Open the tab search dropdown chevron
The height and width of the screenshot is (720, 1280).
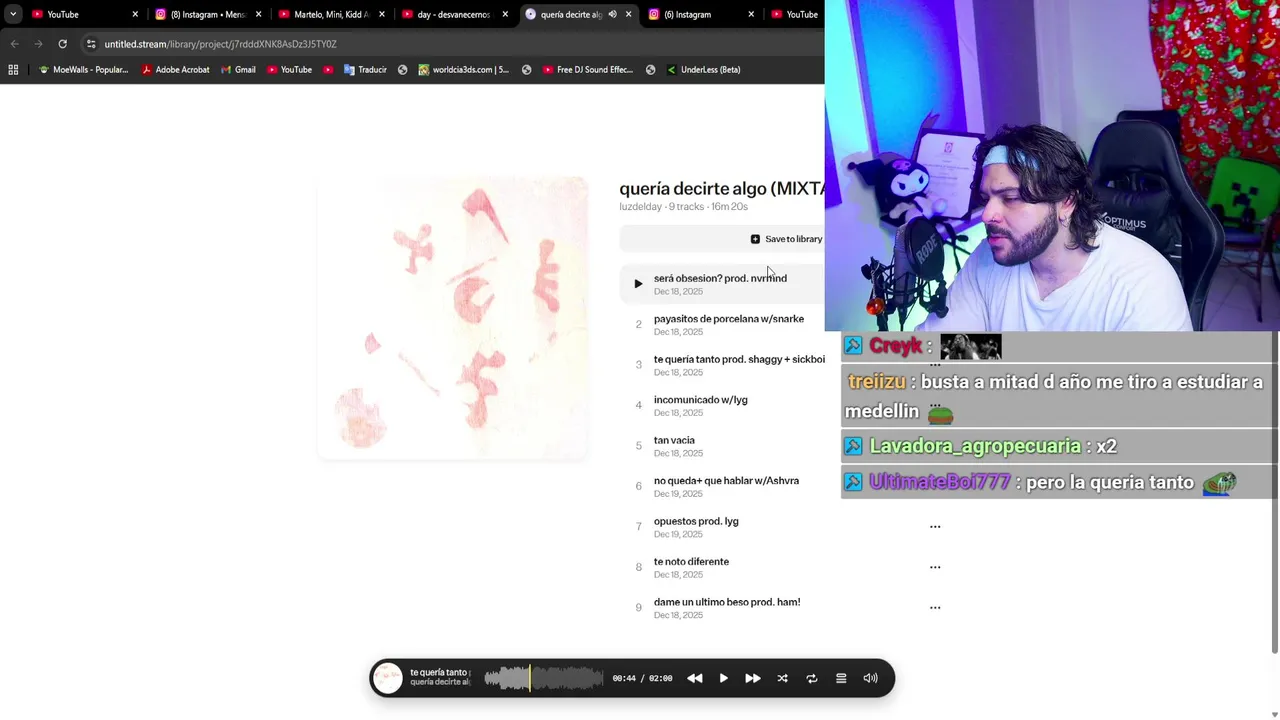click(x=13, y=14)
